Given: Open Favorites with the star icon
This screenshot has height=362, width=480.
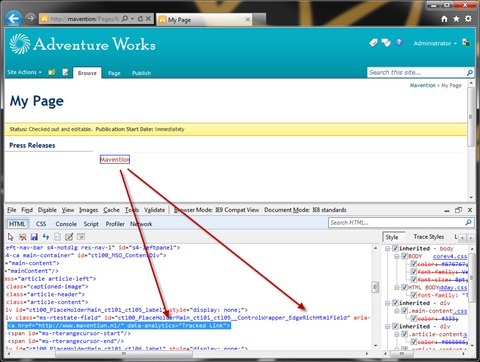Looking at the screenshot, I should click(x=456, y=19).
